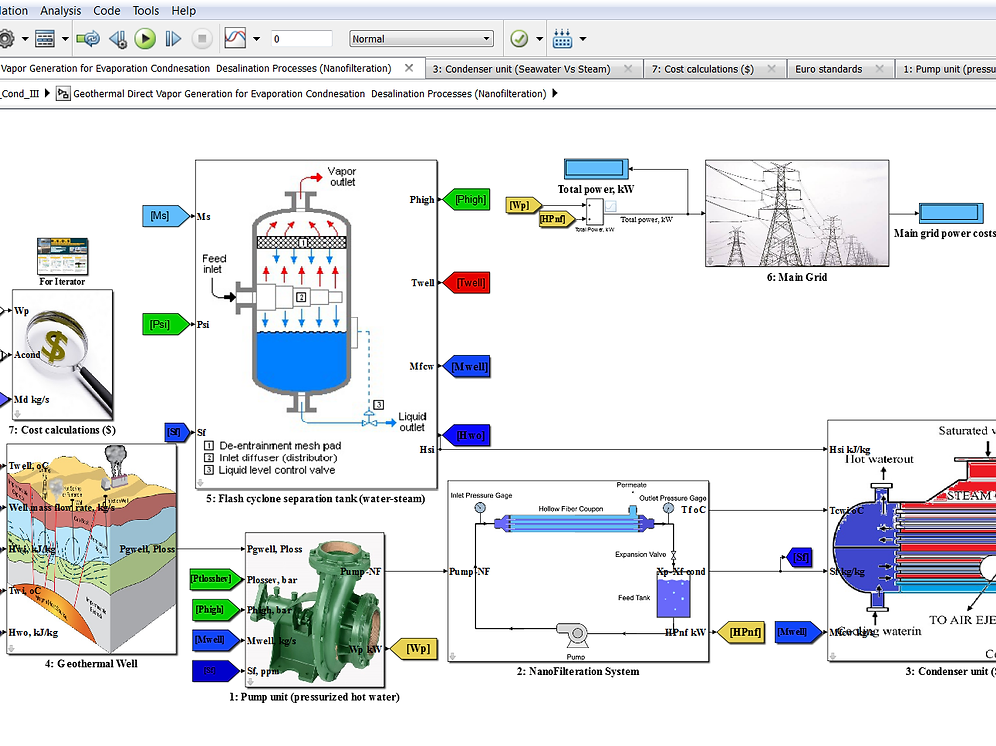Rewind the simulation with the back-arrows icon

tap(118, 38)
